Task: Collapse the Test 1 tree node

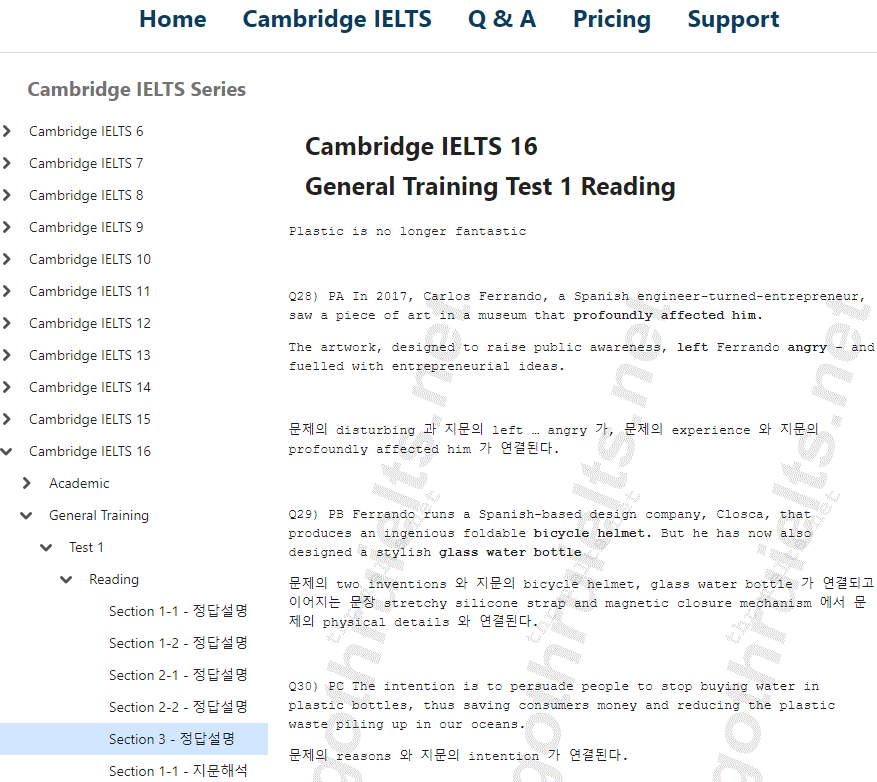Action: point(46,547)
